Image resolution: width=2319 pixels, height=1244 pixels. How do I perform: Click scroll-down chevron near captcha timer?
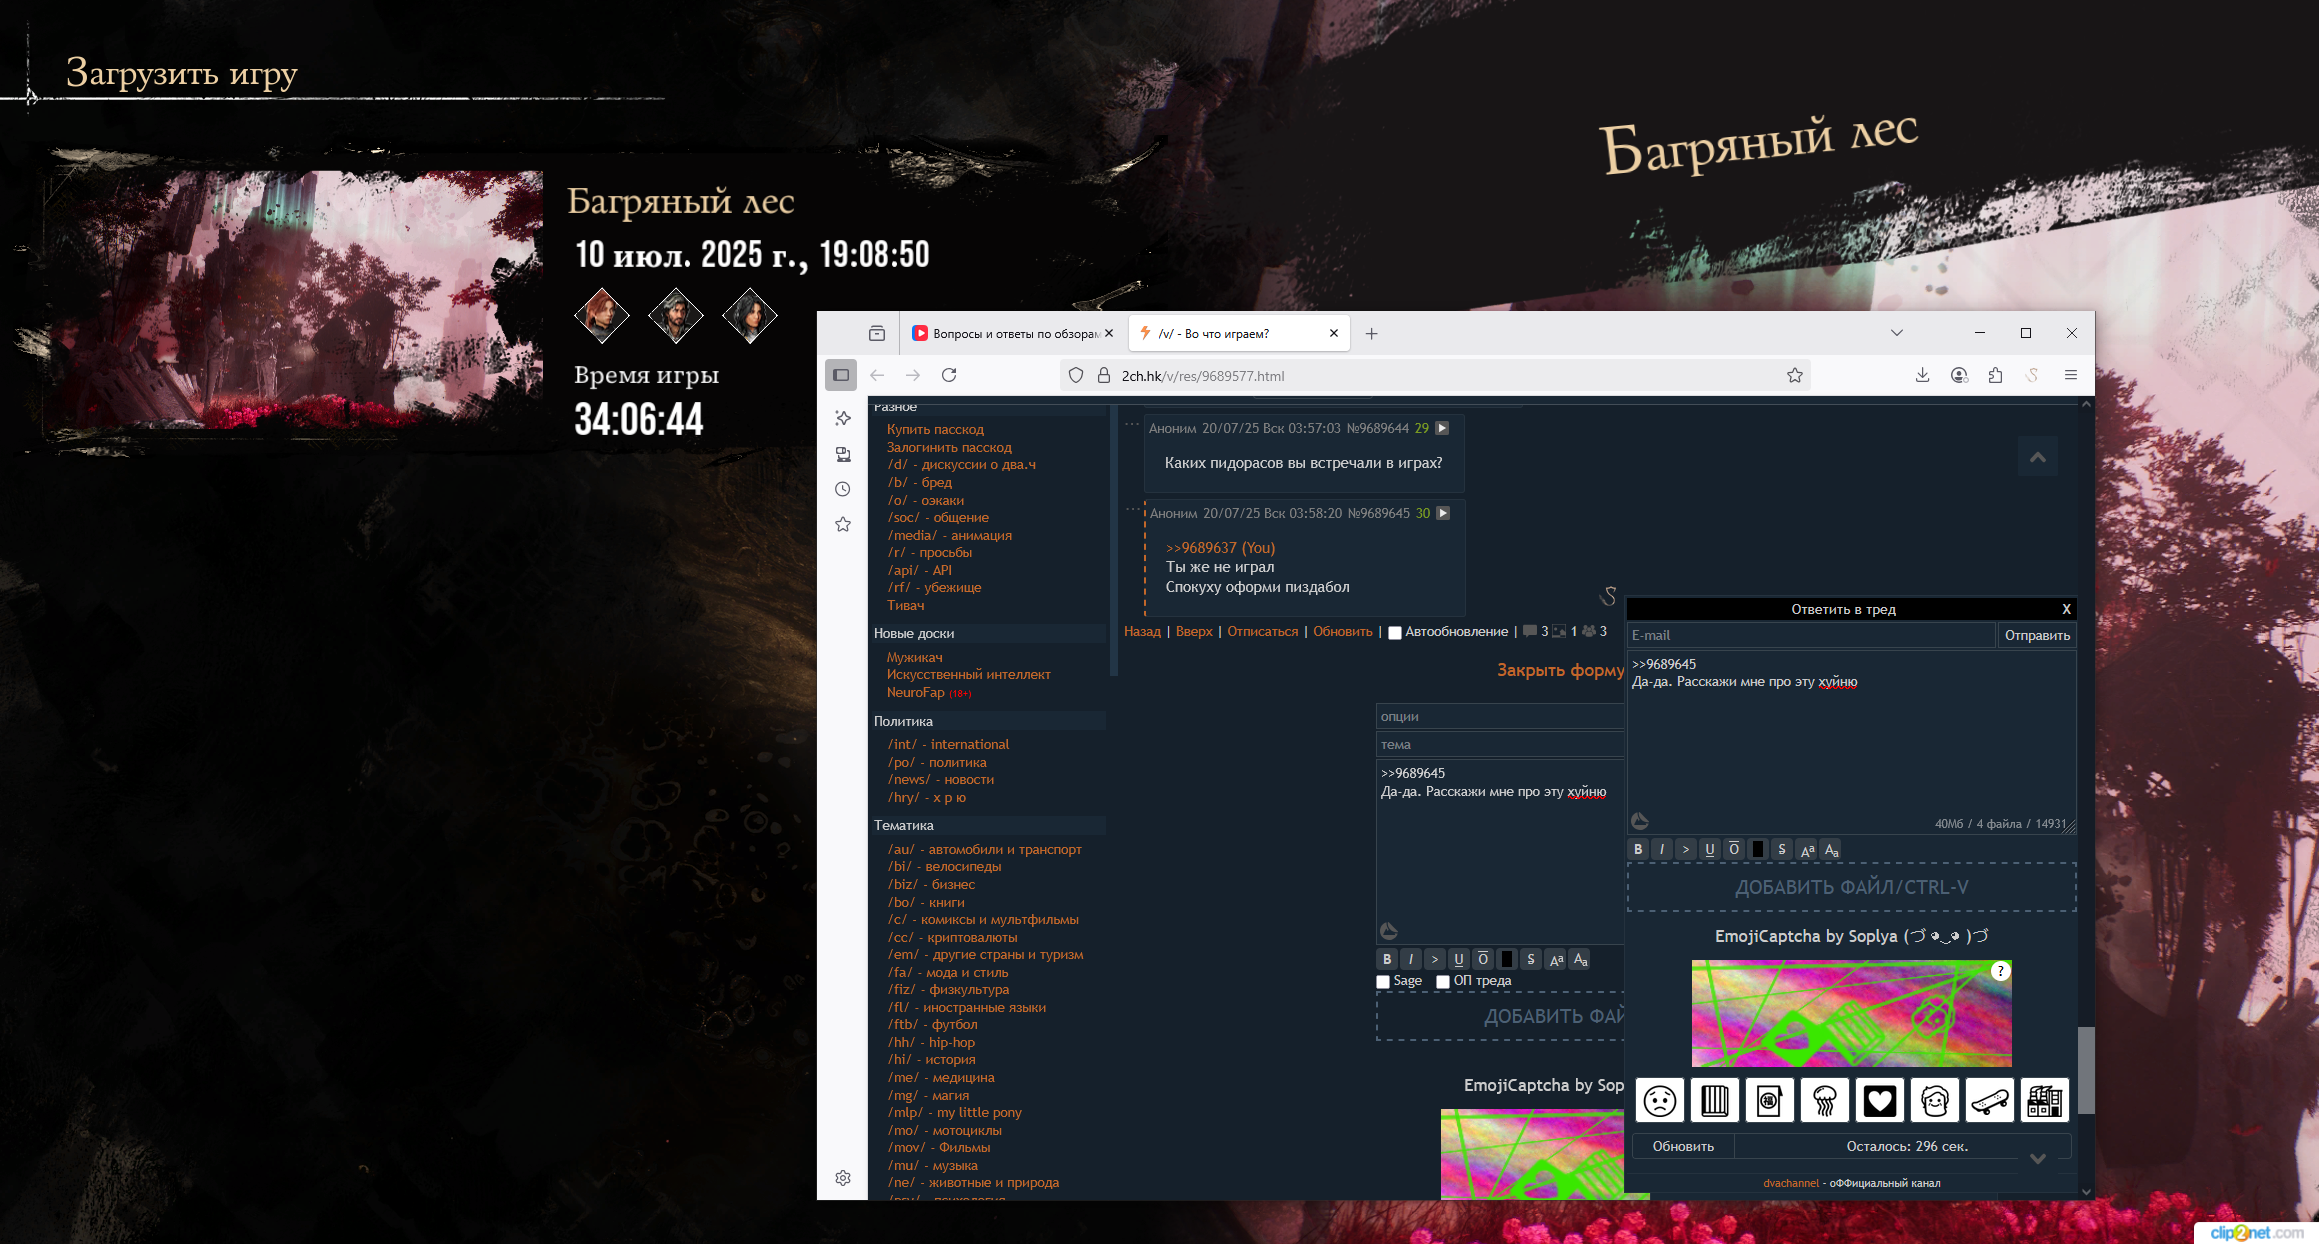point(2037,1158)
